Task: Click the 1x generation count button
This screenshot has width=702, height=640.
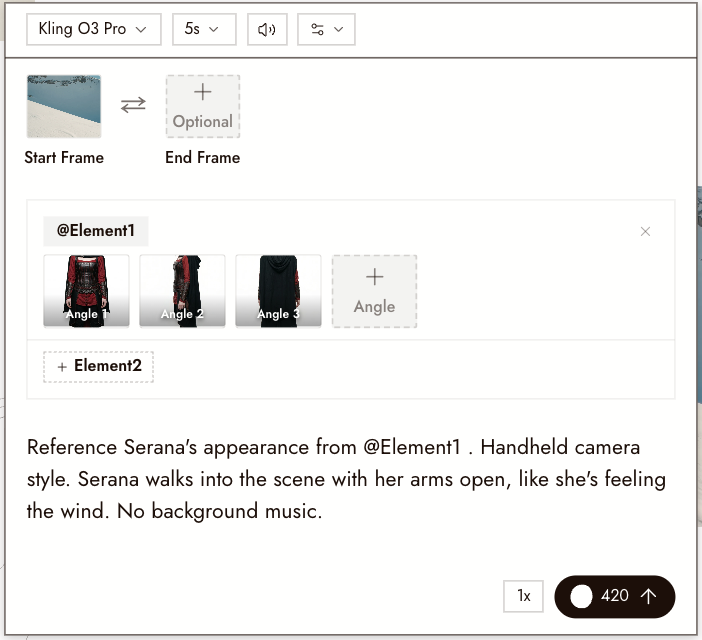Action: click(x=523, y=596)
